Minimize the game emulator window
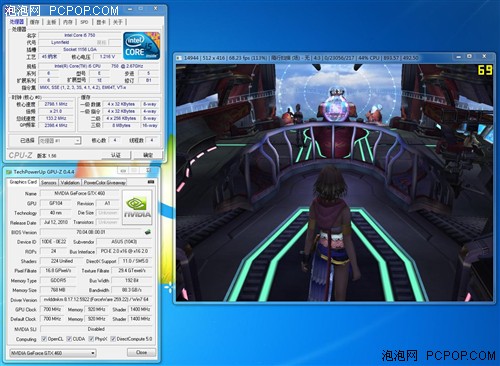 click(459, 57)
